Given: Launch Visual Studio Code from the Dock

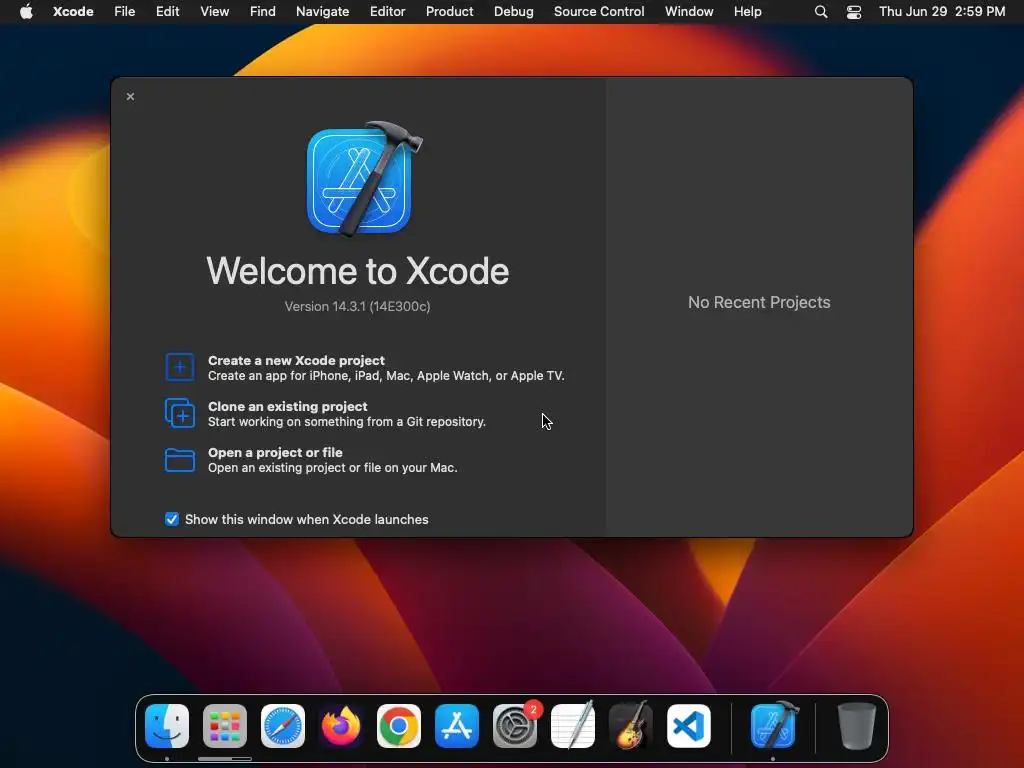Looking at the screenshot, I should coord(689,726).
